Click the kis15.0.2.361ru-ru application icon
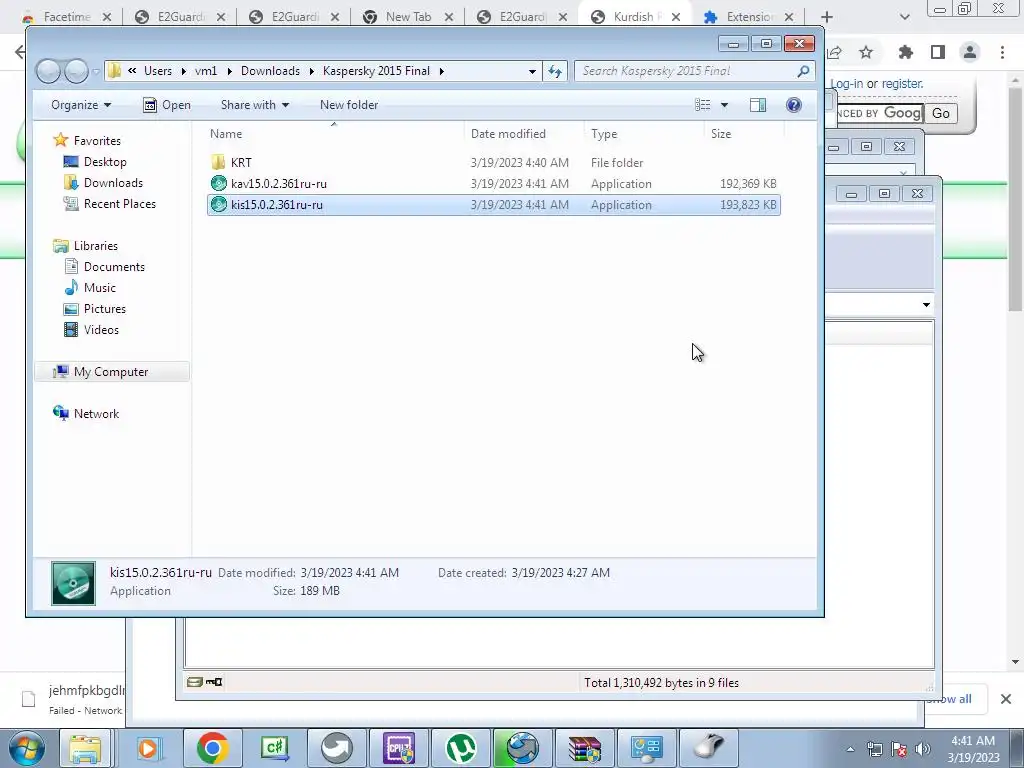 [219, 204]
